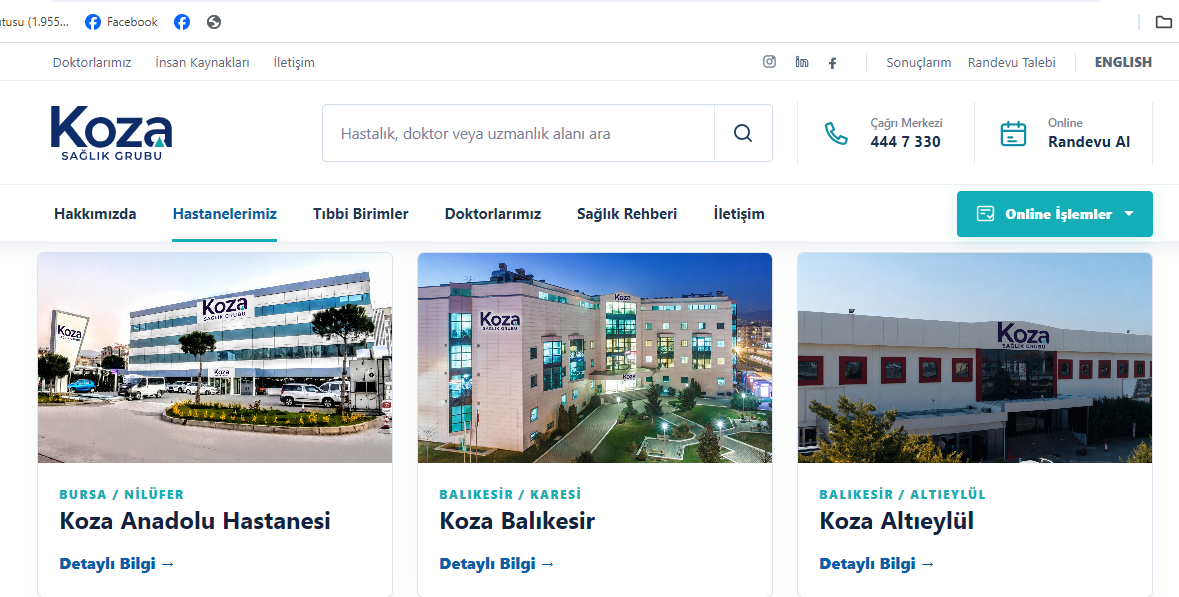
Task: Open the Sağlık Rehberi menu
Action: coord(627,214)
